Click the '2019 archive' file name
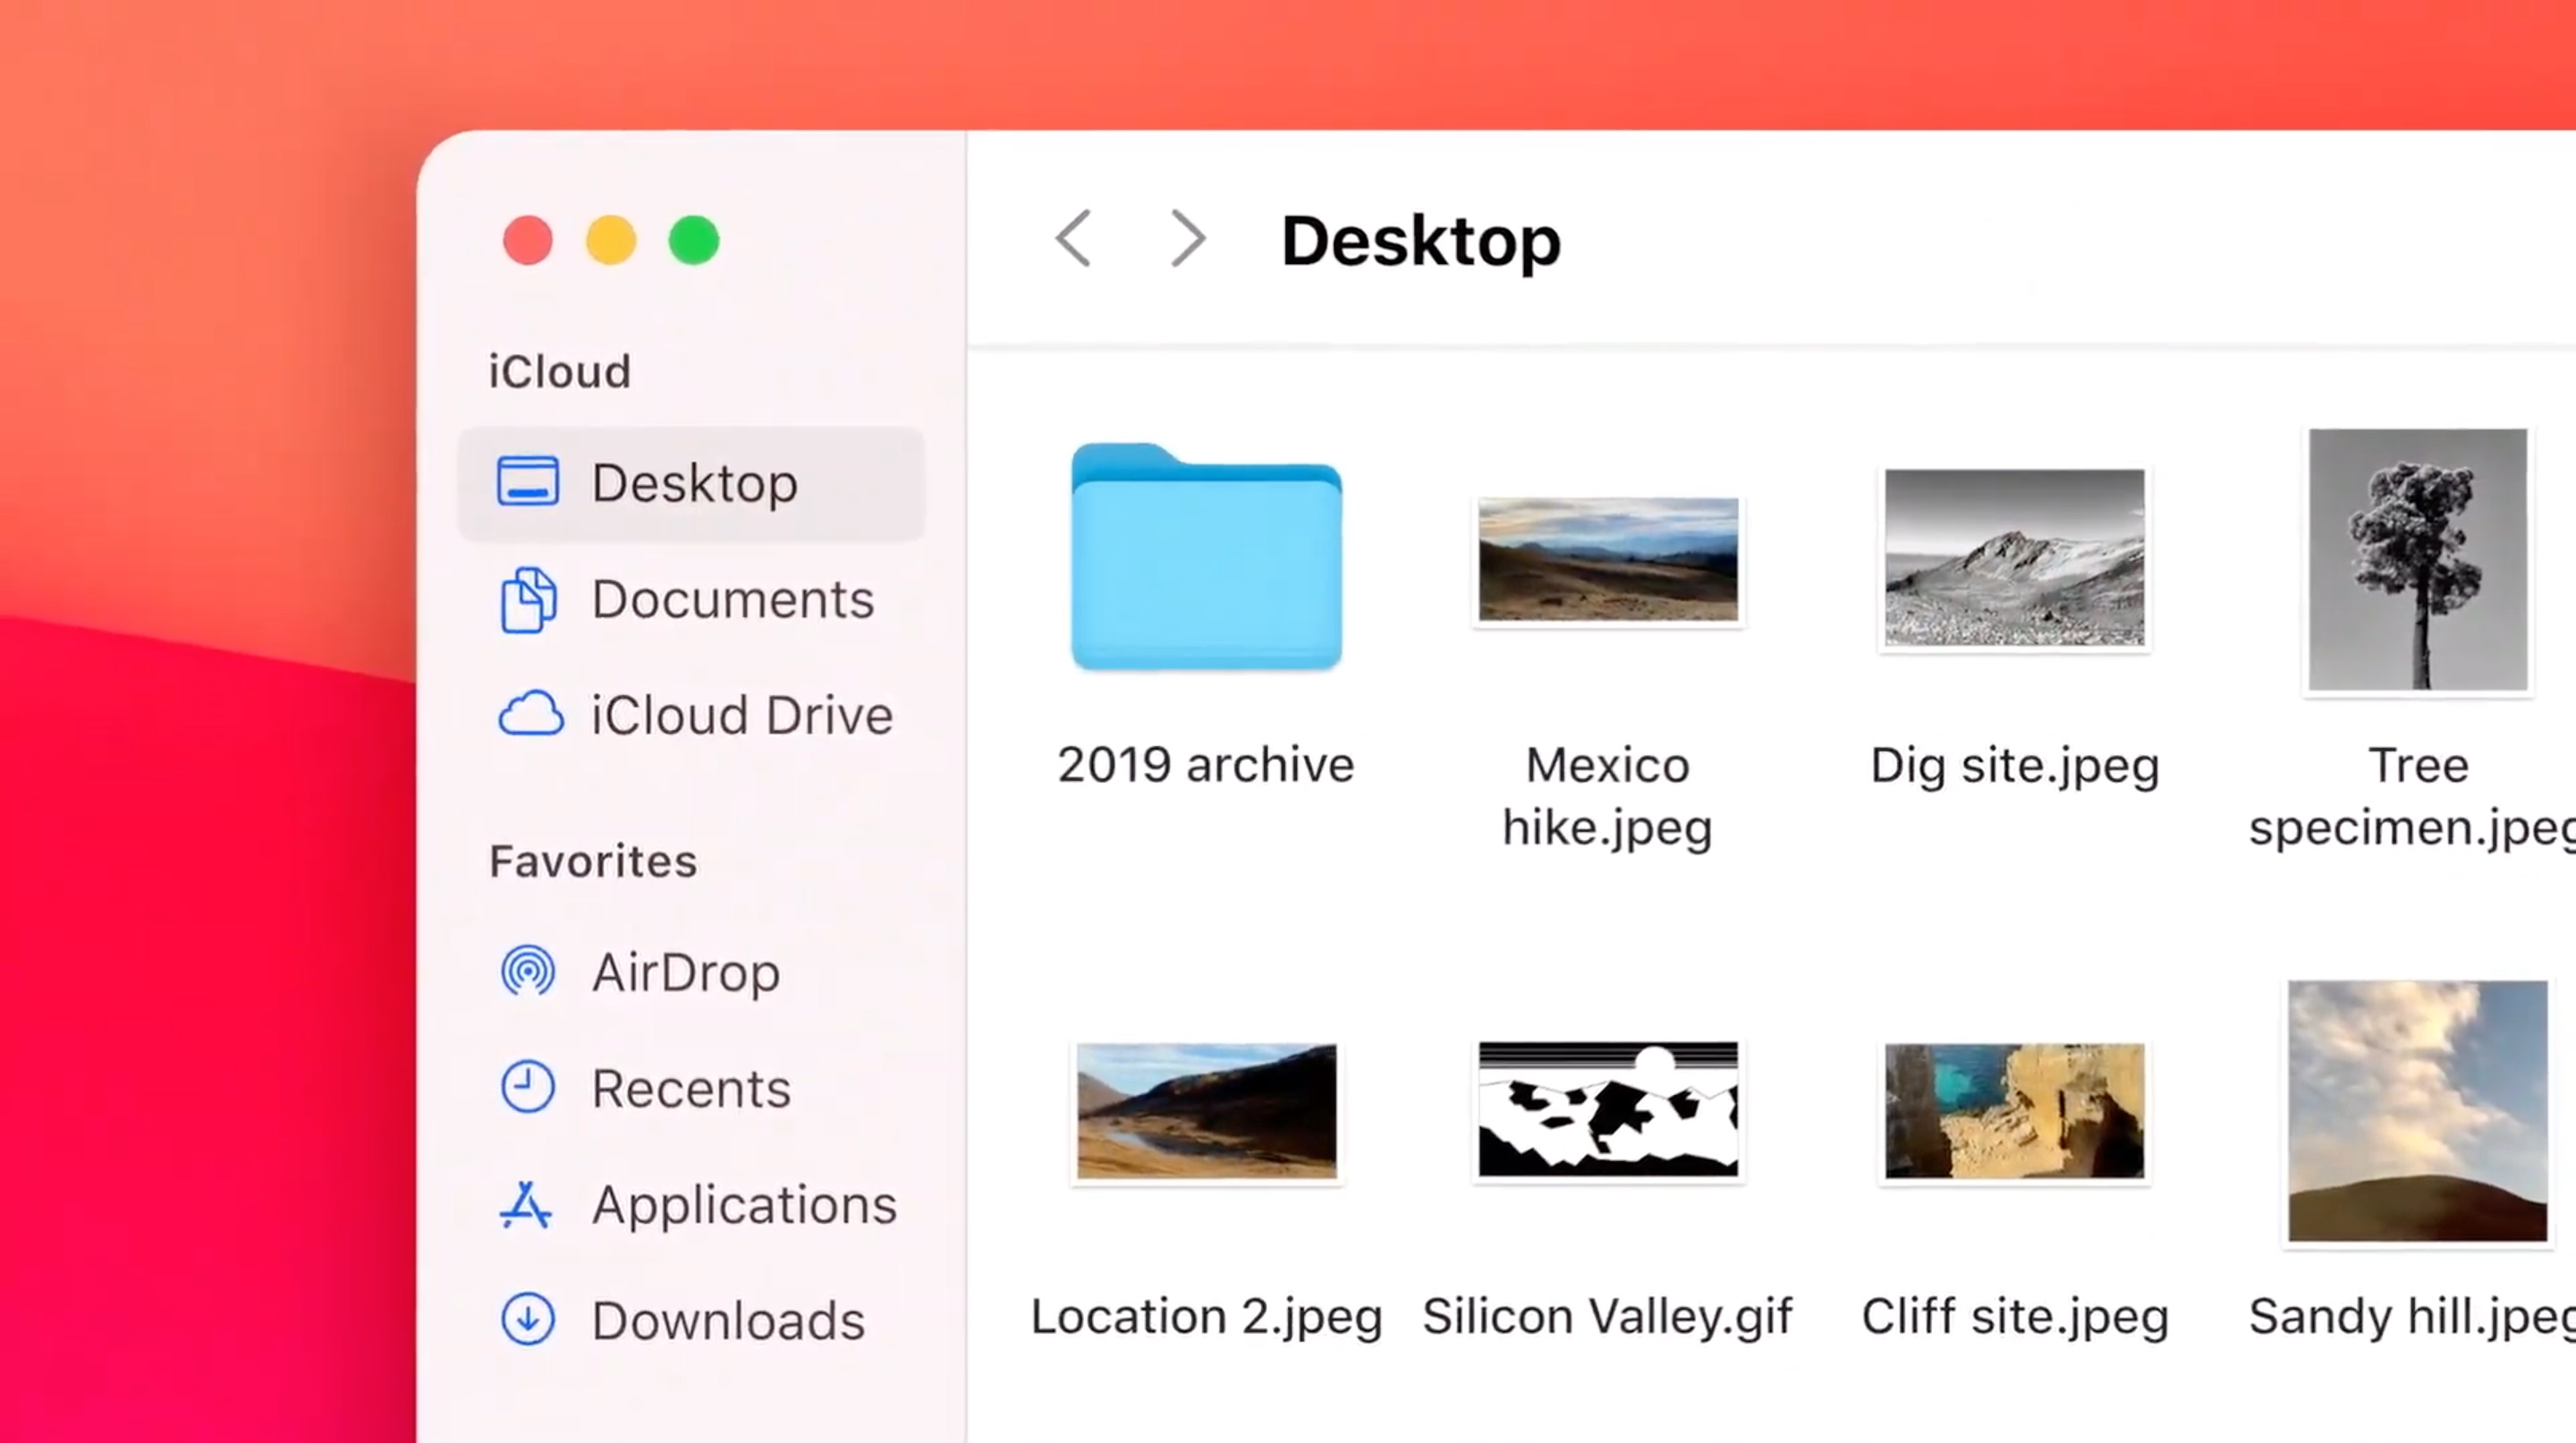 click(1206, 765)
